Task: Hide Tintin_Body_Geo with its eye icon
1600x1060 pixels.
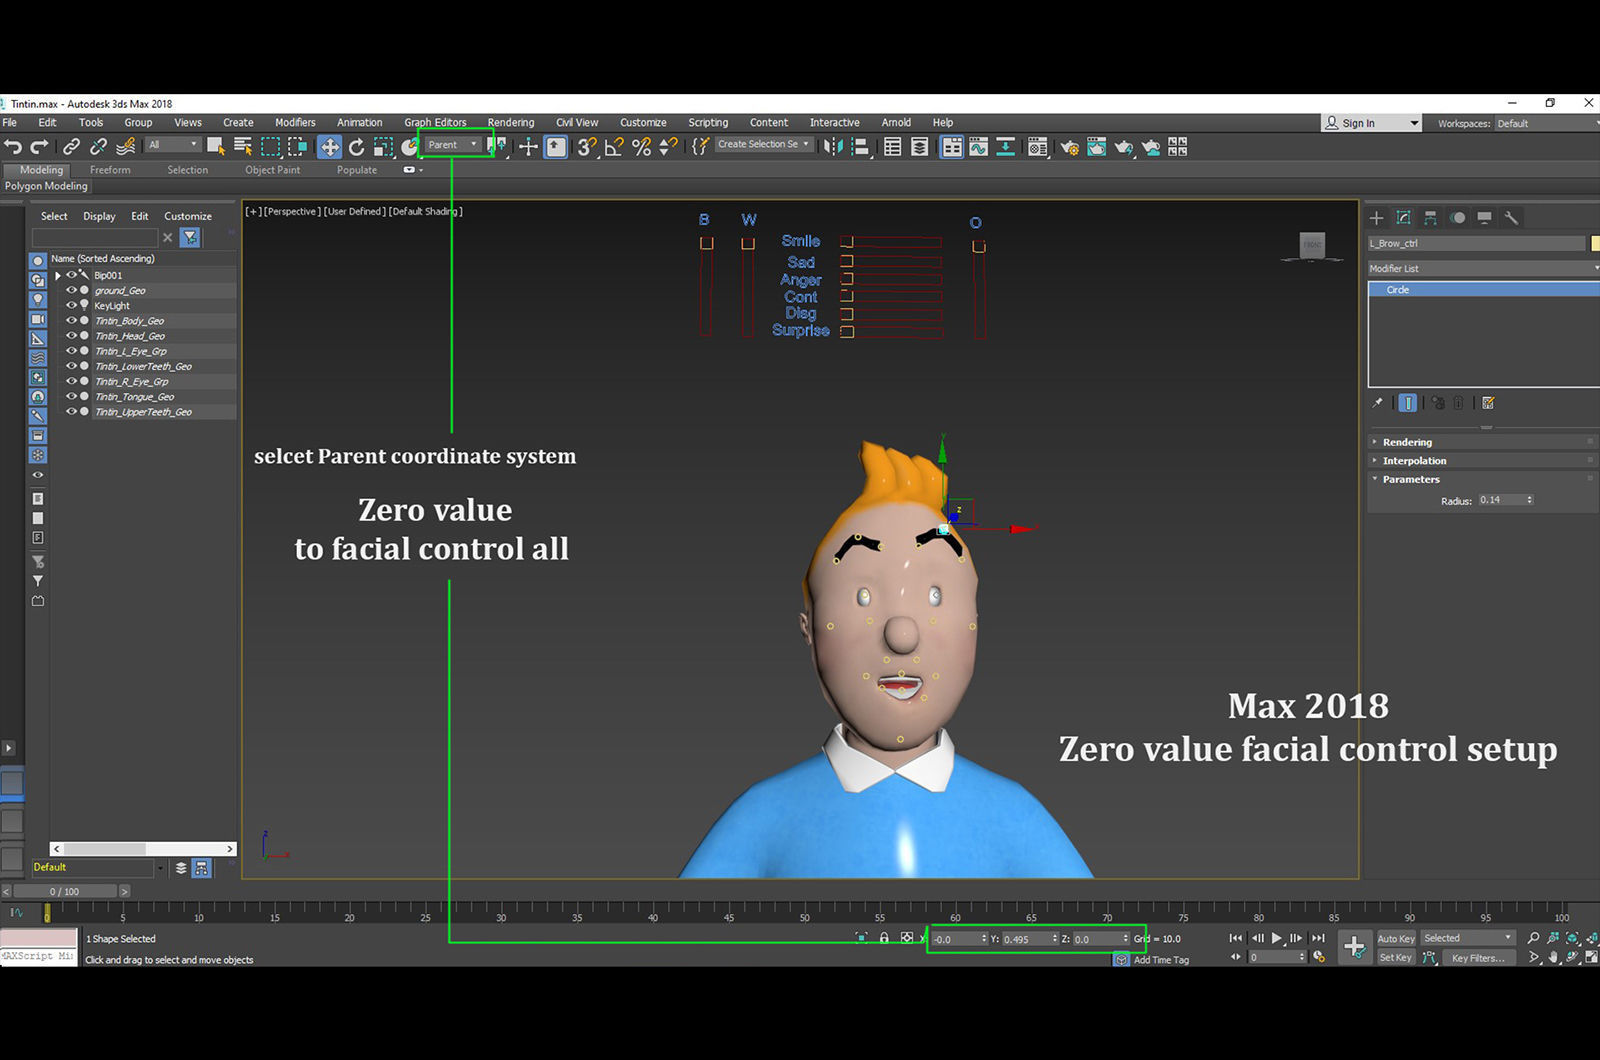Action: (71, 320)
